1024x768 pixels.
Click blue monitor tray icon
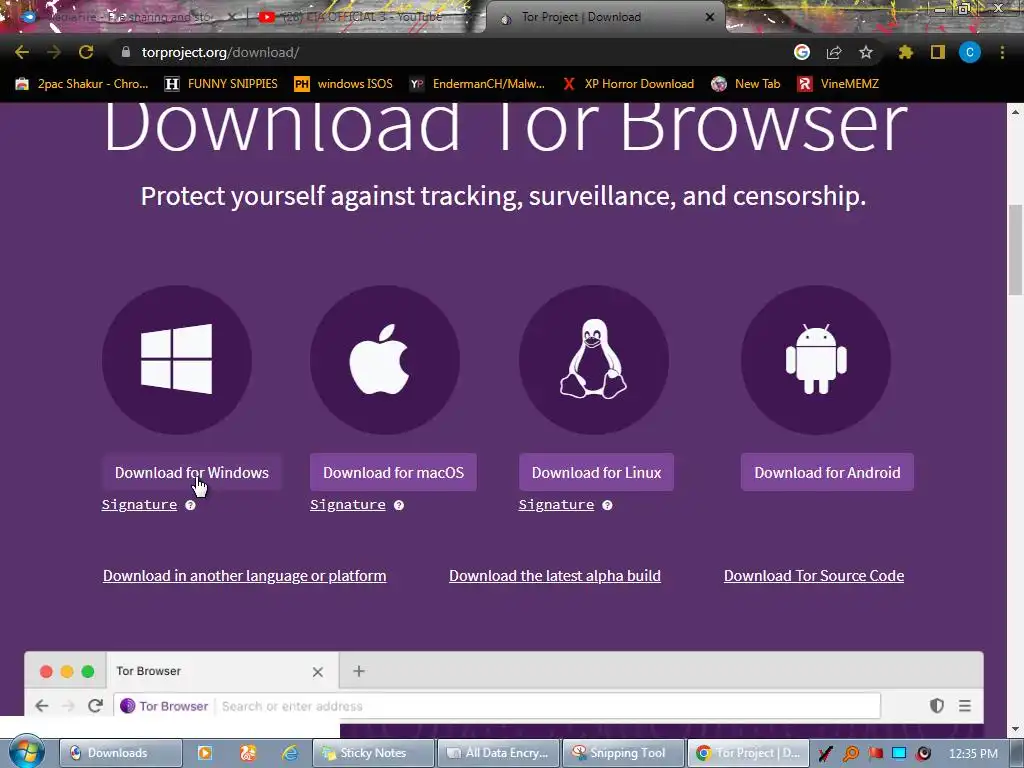[899, 754]
